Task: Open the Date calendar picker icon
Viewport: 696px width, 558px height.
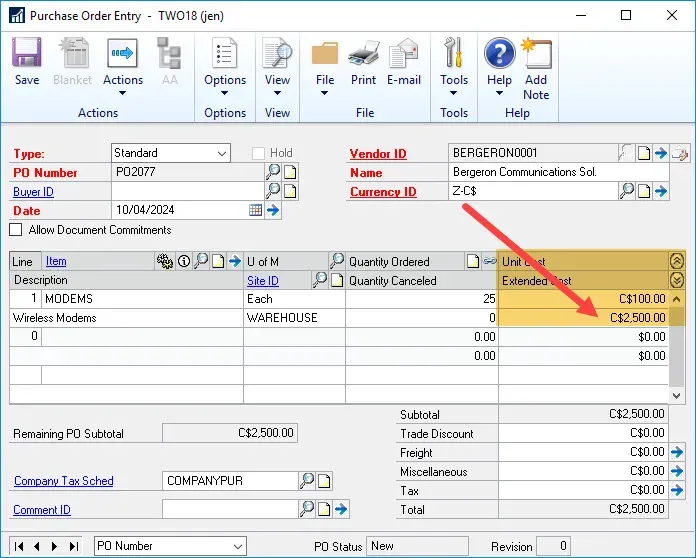Action: 255,210
